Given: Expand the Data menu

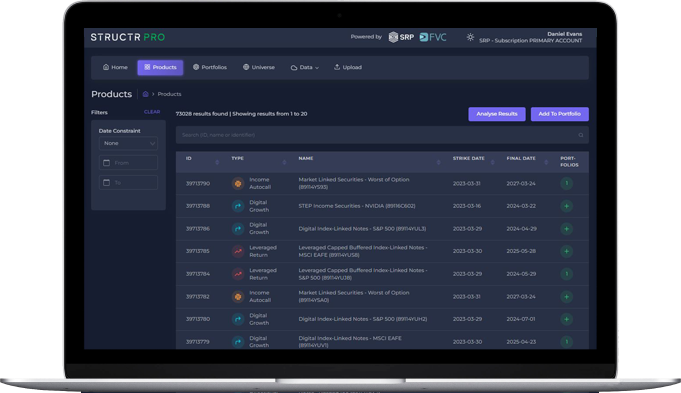Looking at the screenshot, I should 304,67.
